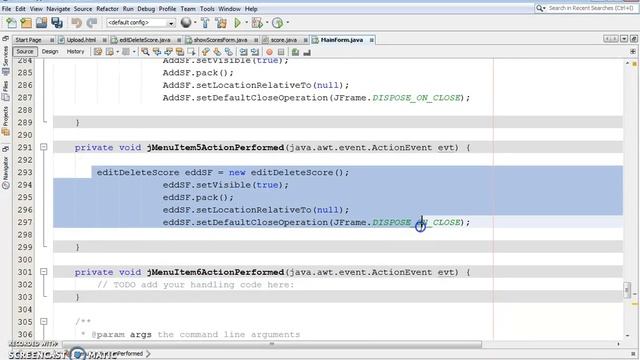Click the vertical editor scrollbar thumb
640x360 pixels.
(x=627, y=290)
